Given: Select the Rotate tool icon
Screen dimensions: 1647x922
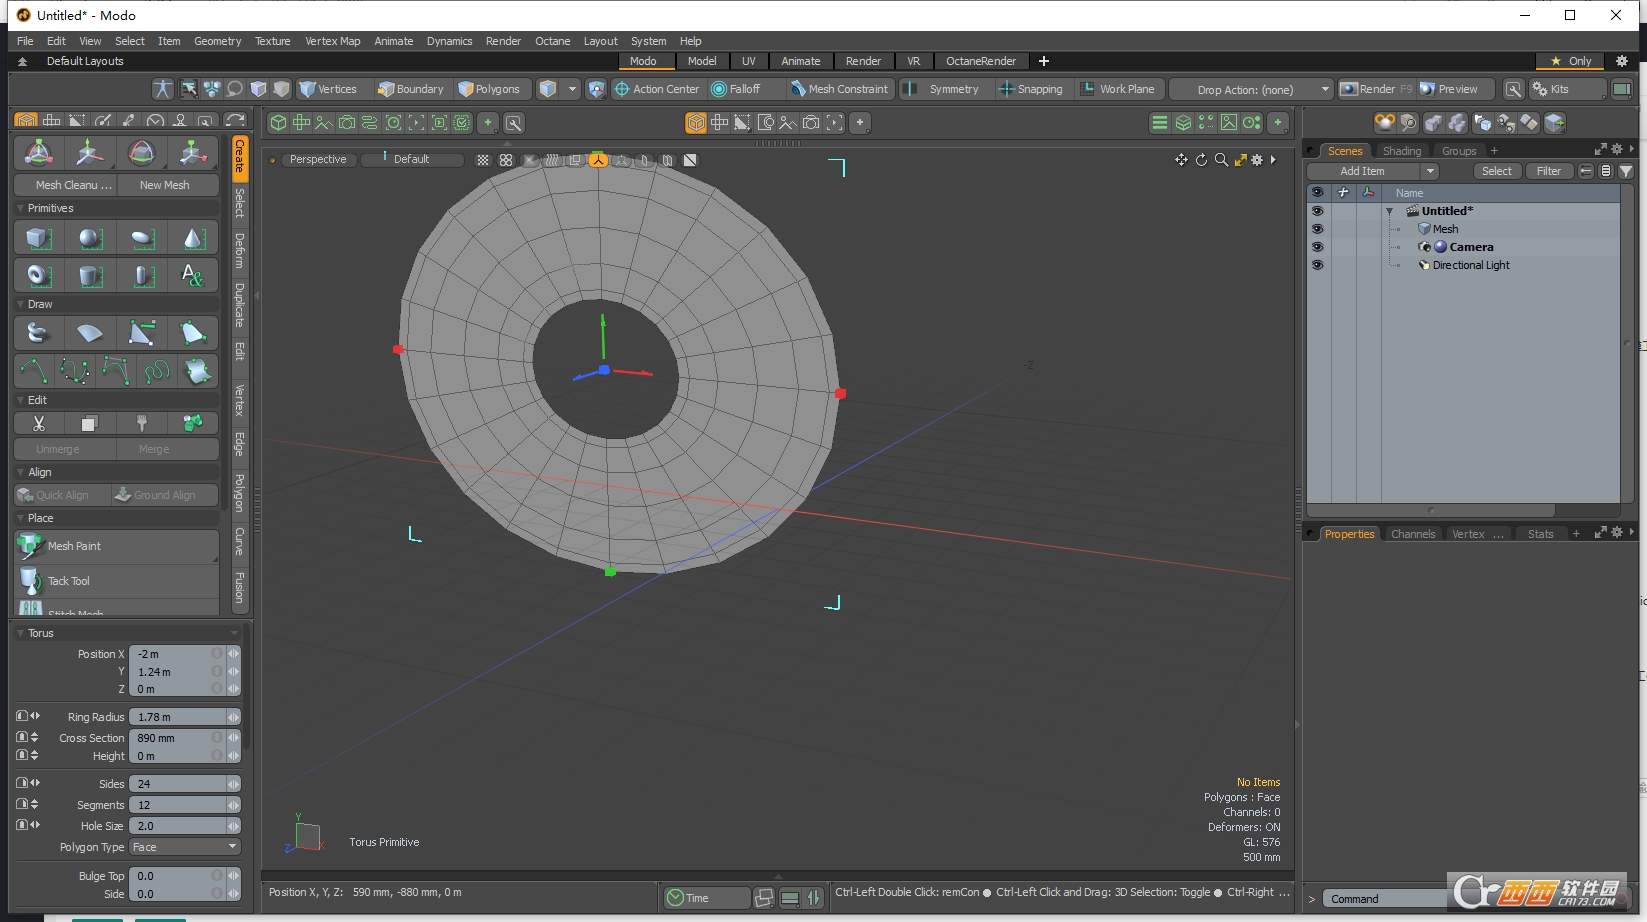Looking at the screenshot, I should pos(142,153).
